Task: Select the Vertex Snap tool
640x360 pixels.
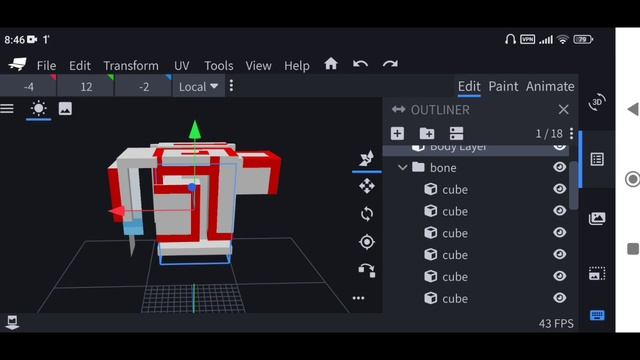Action: [367, 270]
